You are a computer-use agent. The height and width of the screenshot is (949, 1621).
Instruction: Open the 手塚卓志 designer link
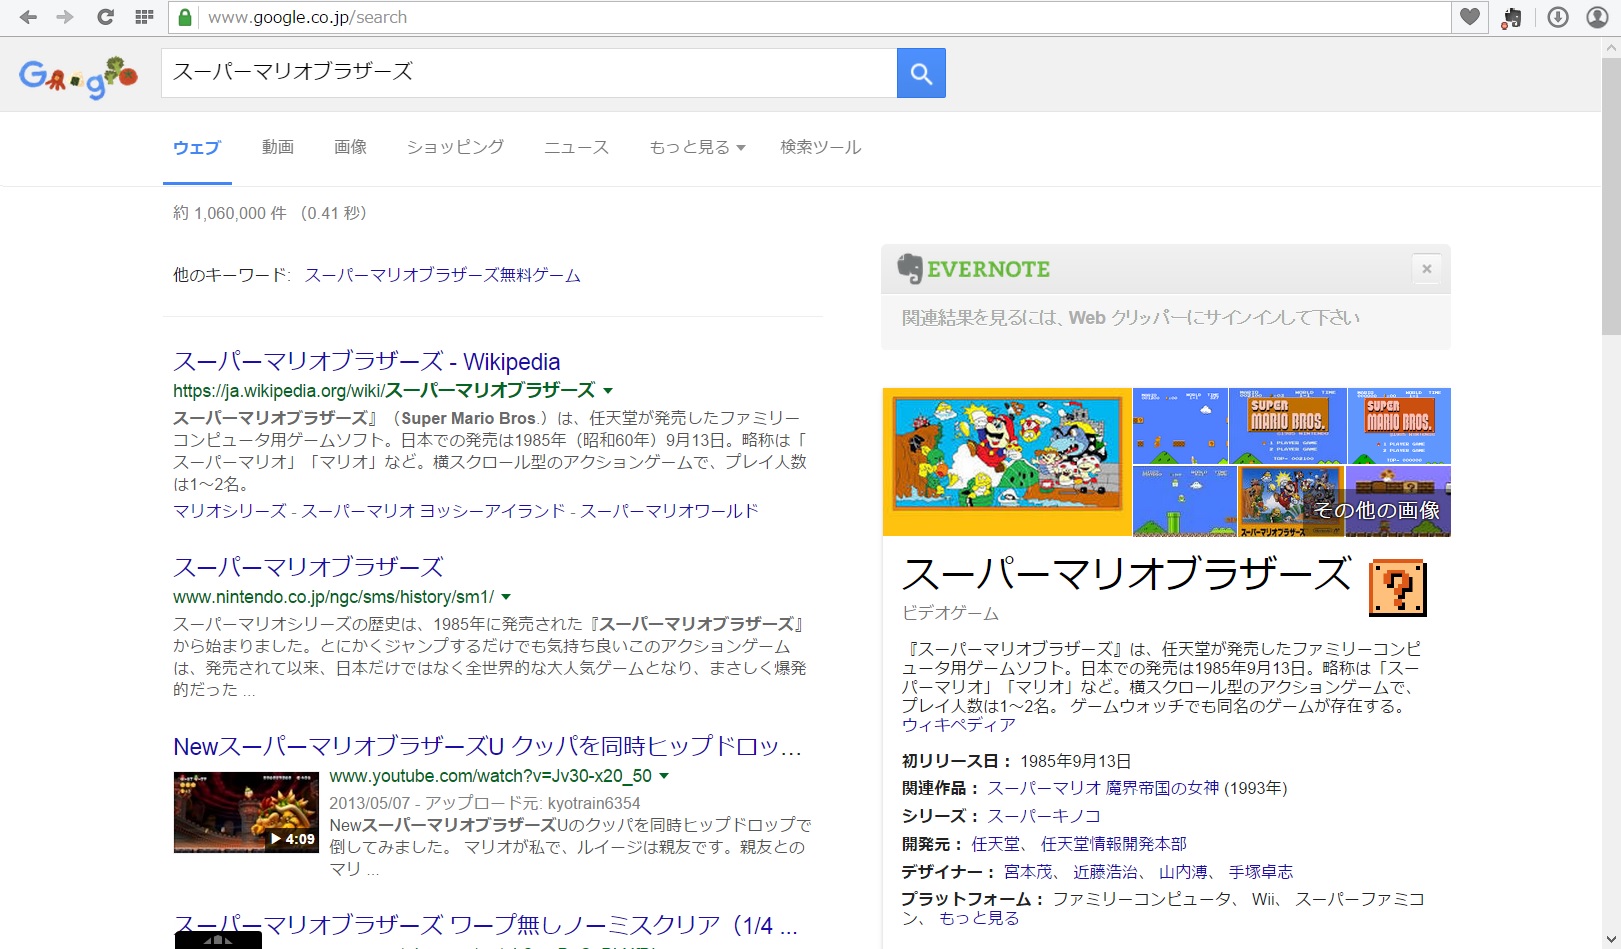tap(1261, 872)
